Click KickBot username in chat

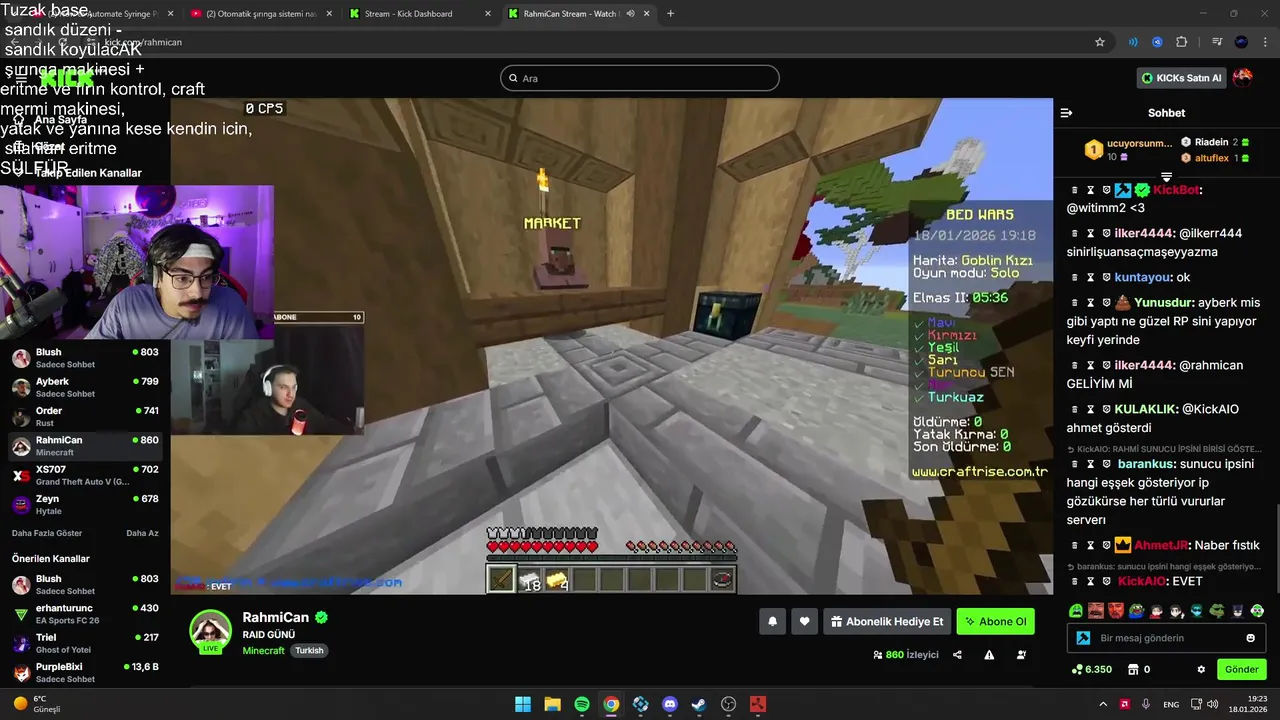pos(1175,190)
